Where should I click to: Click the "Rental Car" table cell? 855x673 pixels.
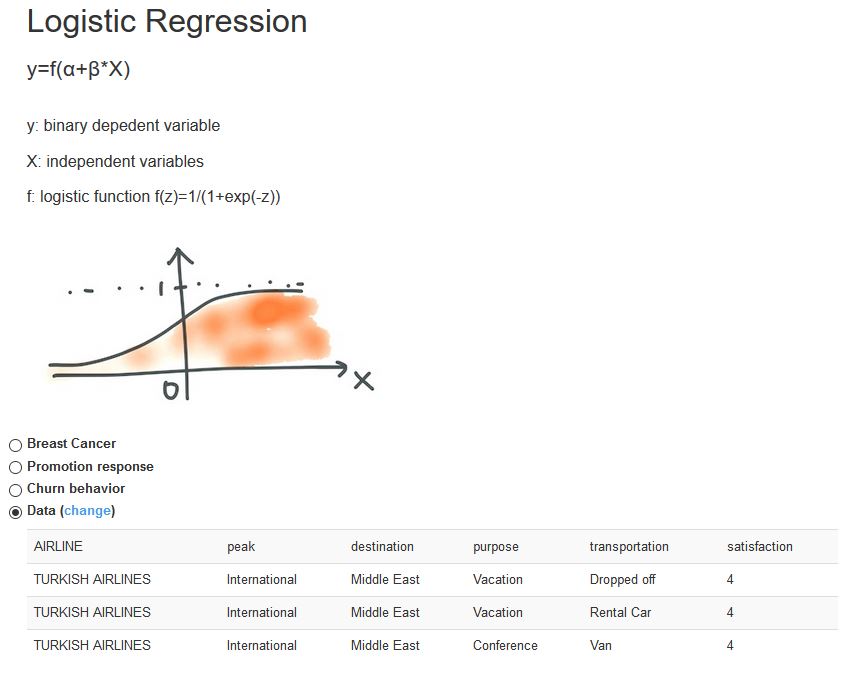click(x=620, y=612)
